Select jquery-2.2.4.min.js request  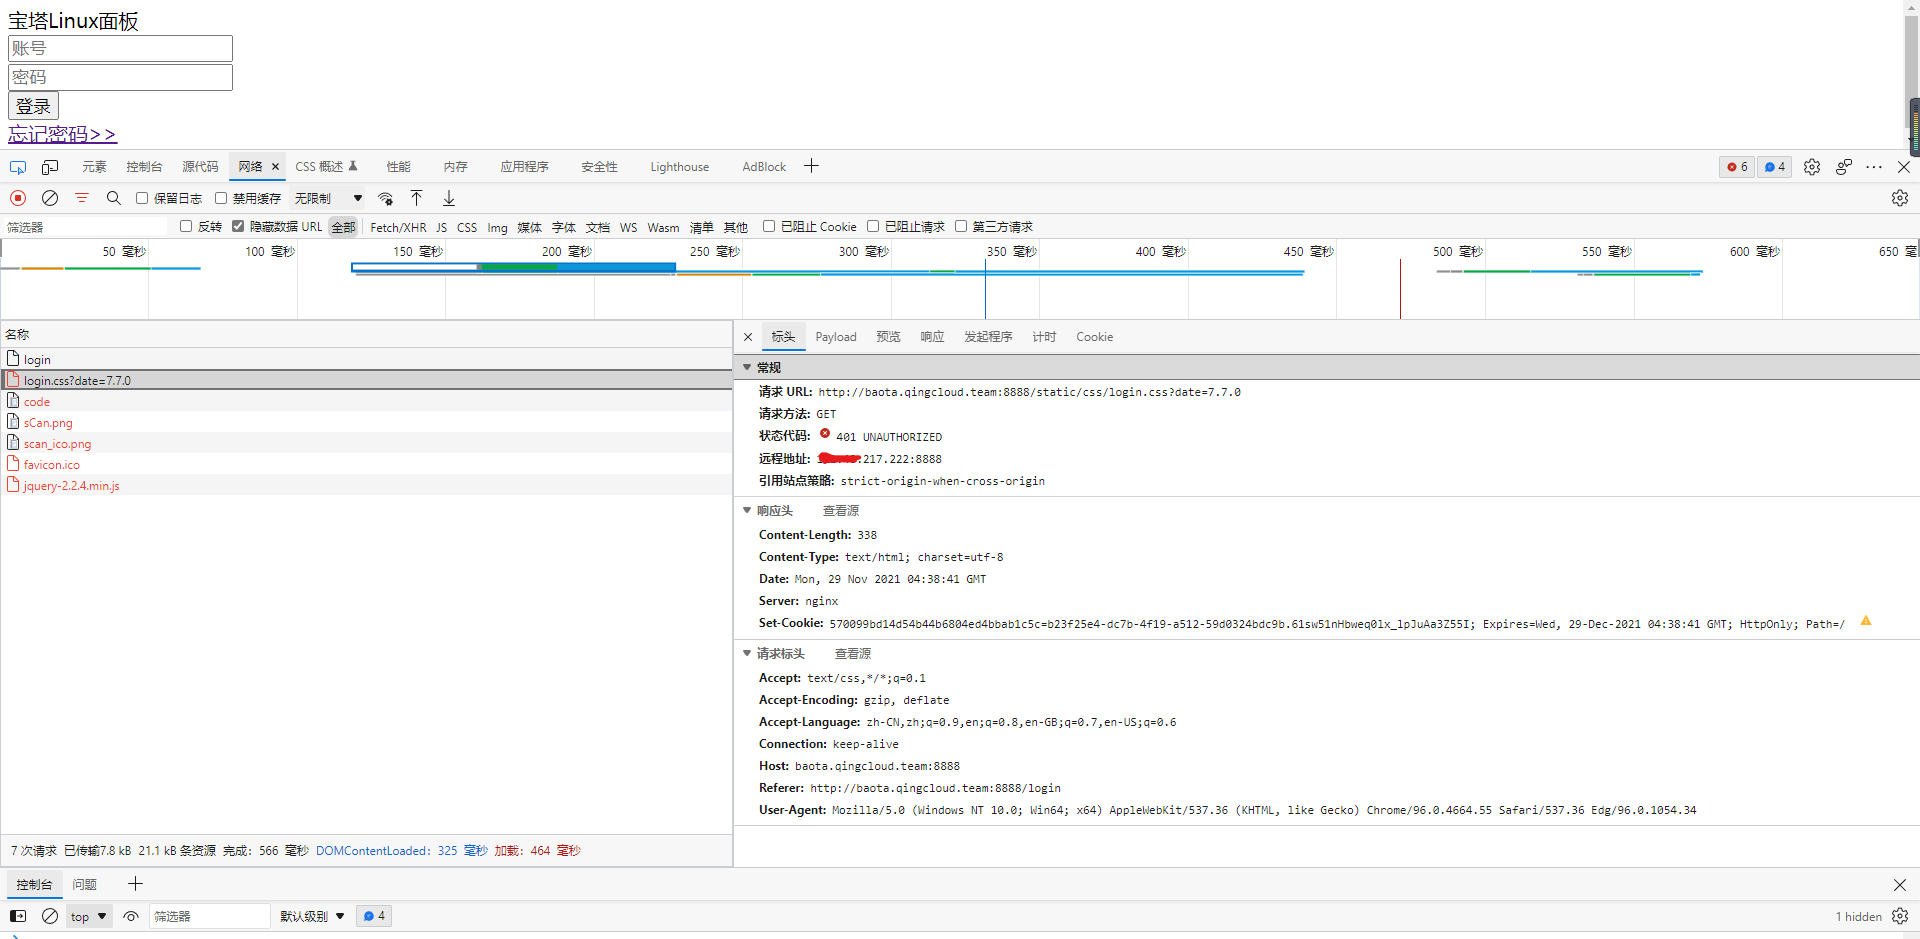click(366, 485)
